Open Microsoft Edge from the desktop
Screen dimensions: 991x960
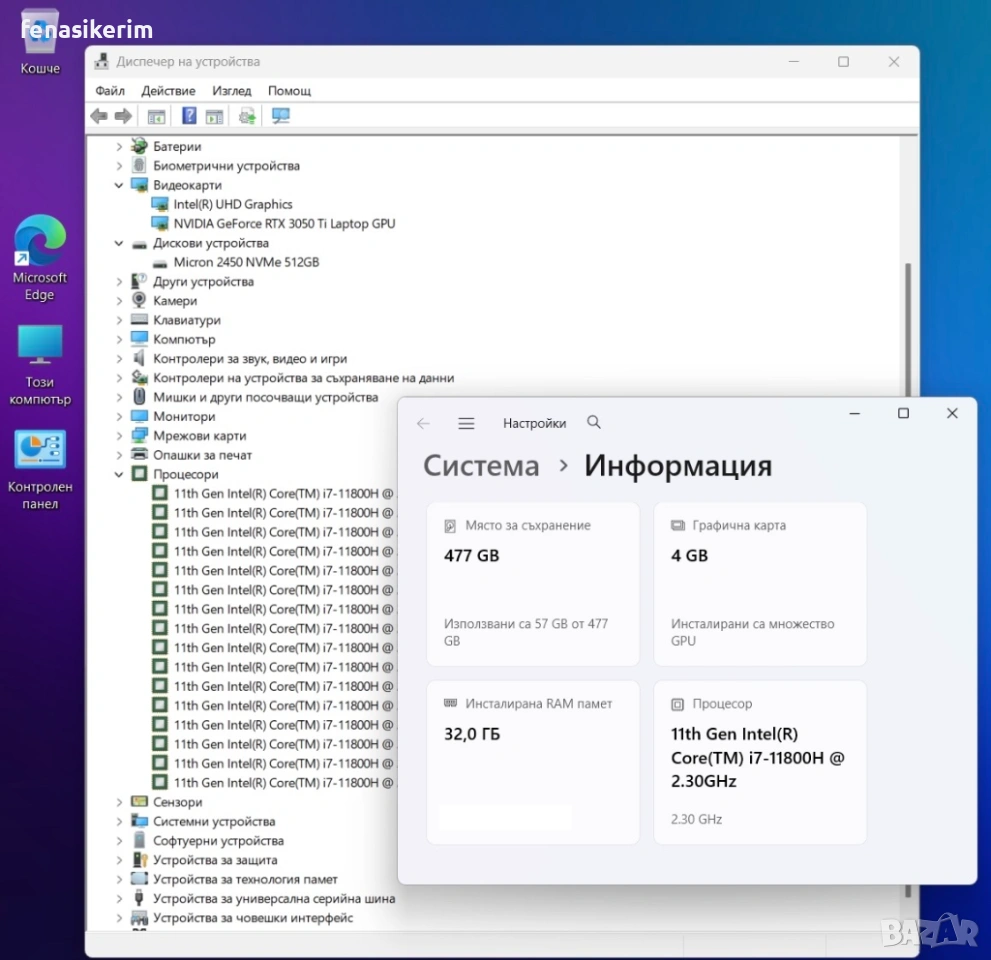pyautogui.click(x=40, y=258)
